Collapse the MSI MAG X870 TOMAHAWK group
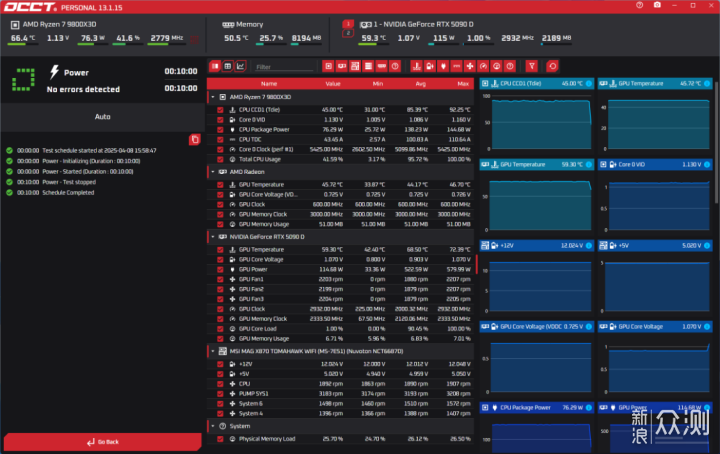The height and width of the screenshot is (454, 720). coord(213,352)
